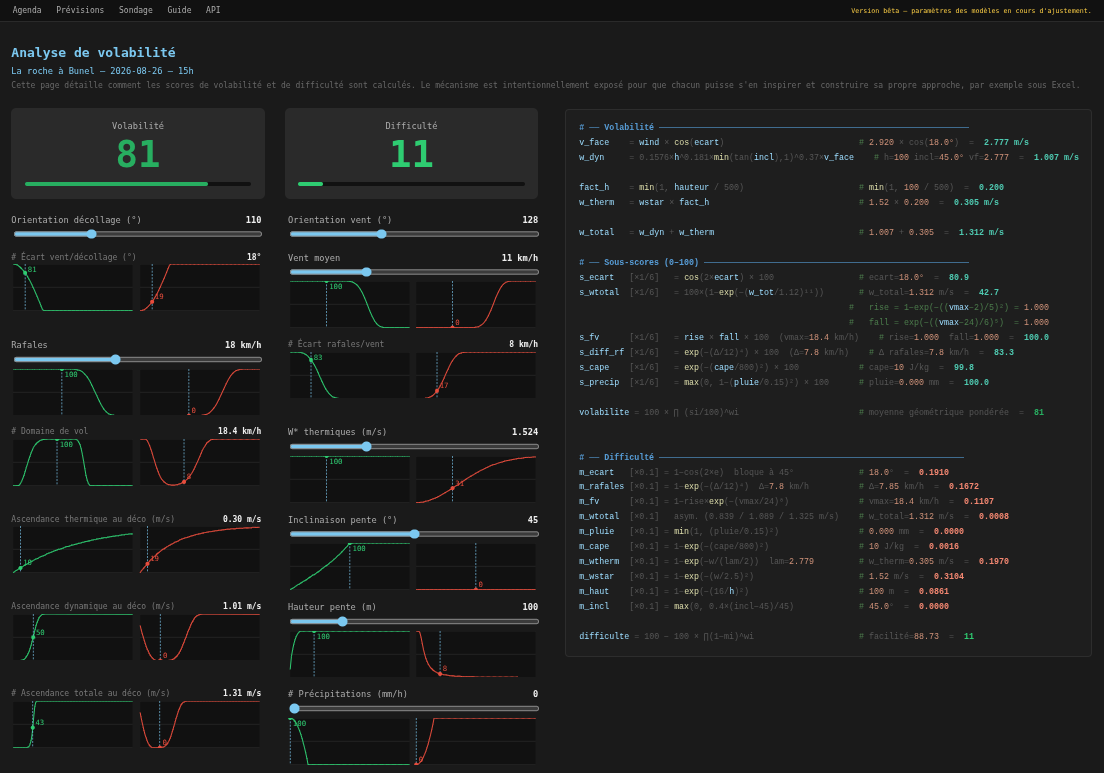1104x773 pixels.
Task: Click the Hauteur pente slider handle
Action: pos(342,621)
